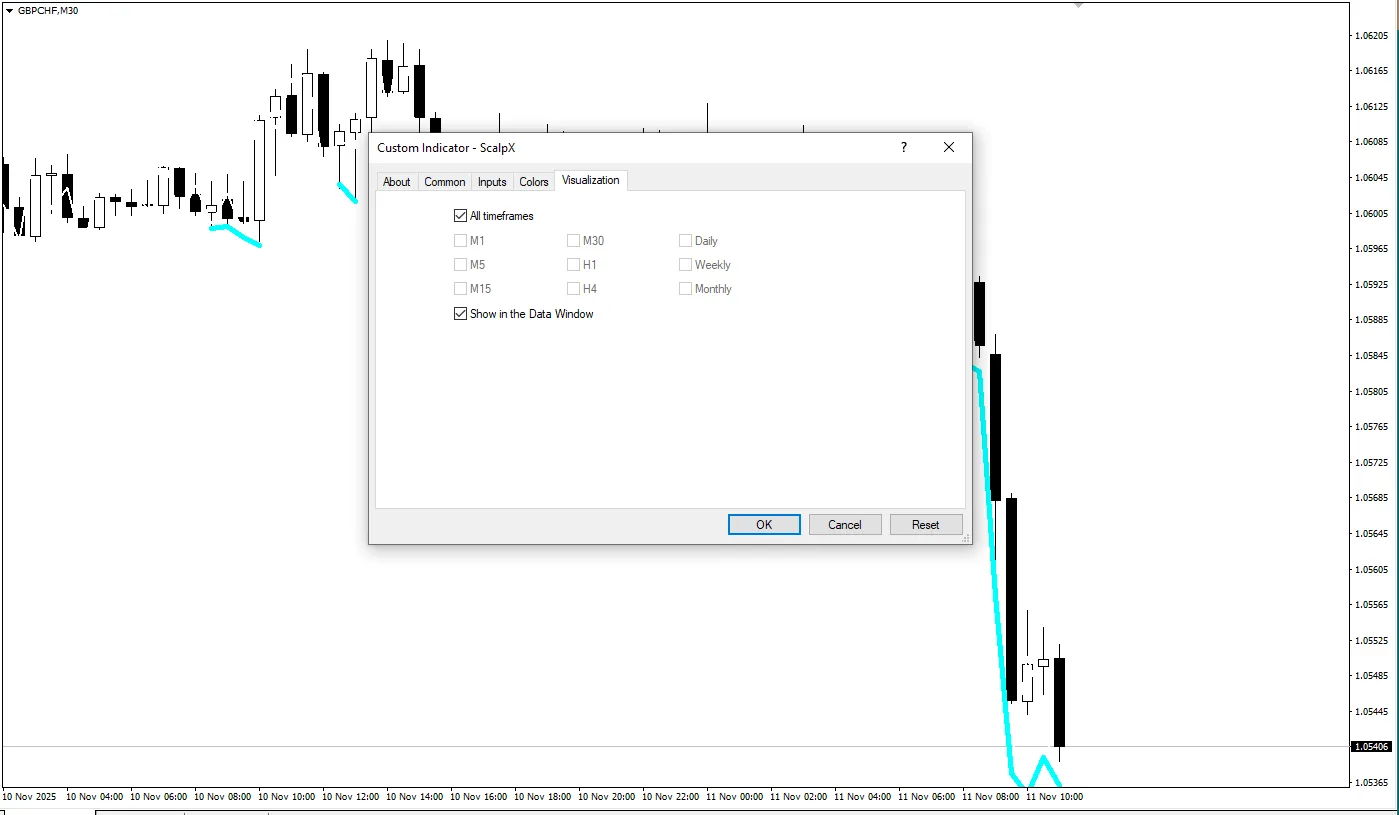The image size is (1399, 815).
Task: Click the 11 Nov 10:00 time axis label
Action: 1054,797
